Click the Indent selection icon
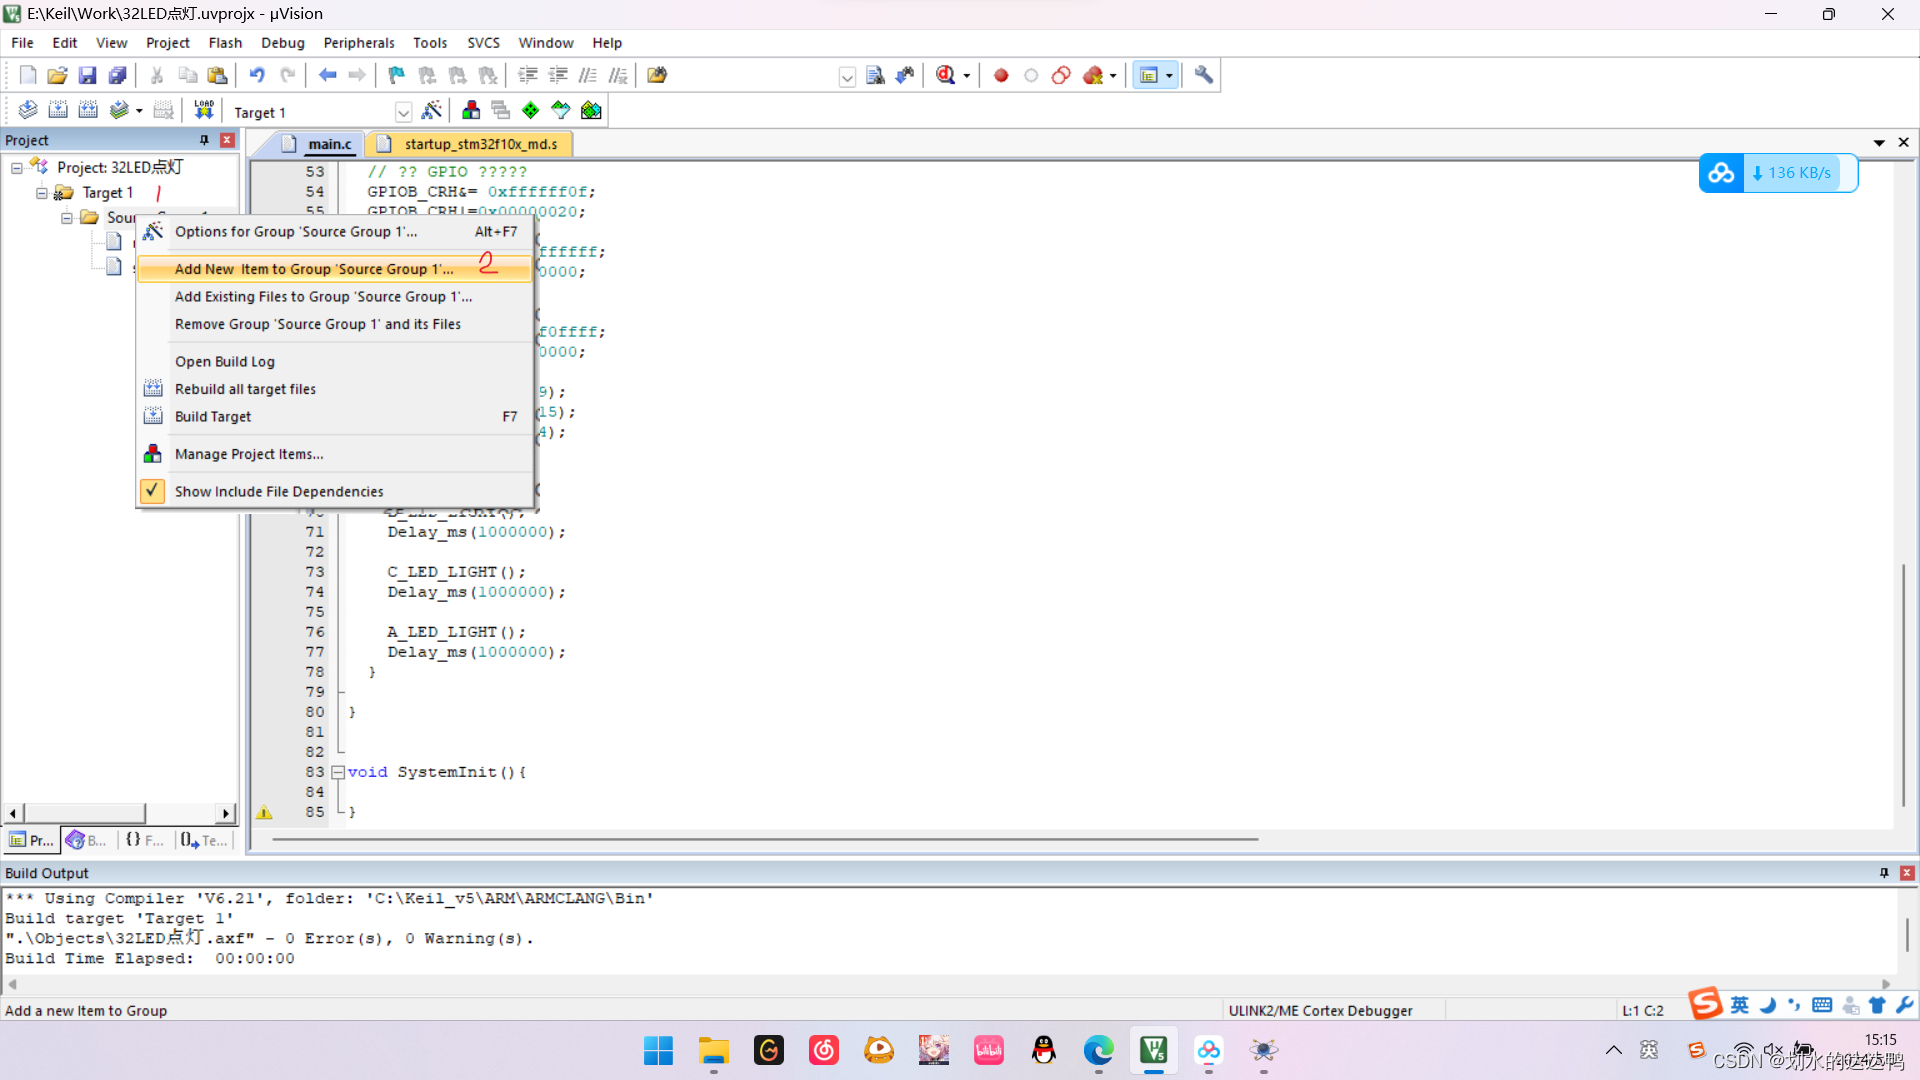Screen dimensions: 1920x1080 528,75
